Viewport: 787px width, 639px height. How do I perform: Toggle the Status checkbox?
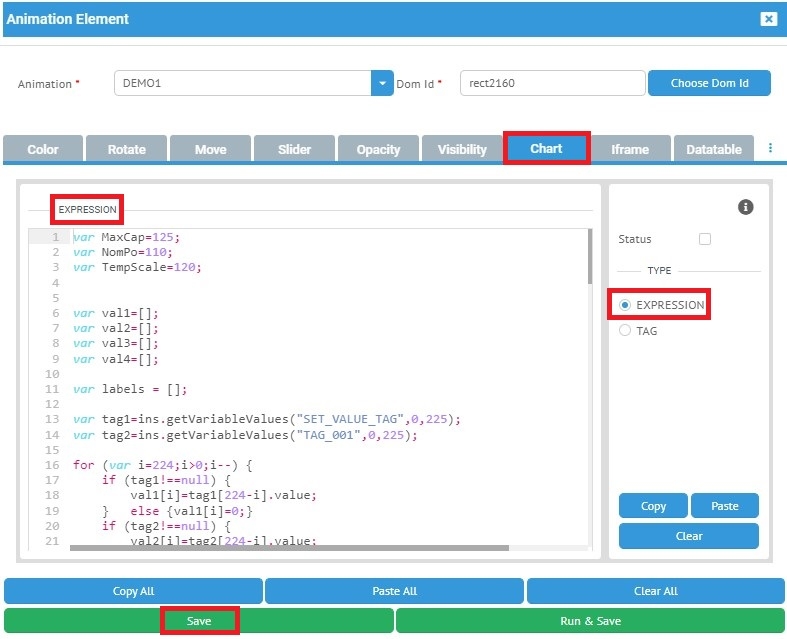(705, 239)
